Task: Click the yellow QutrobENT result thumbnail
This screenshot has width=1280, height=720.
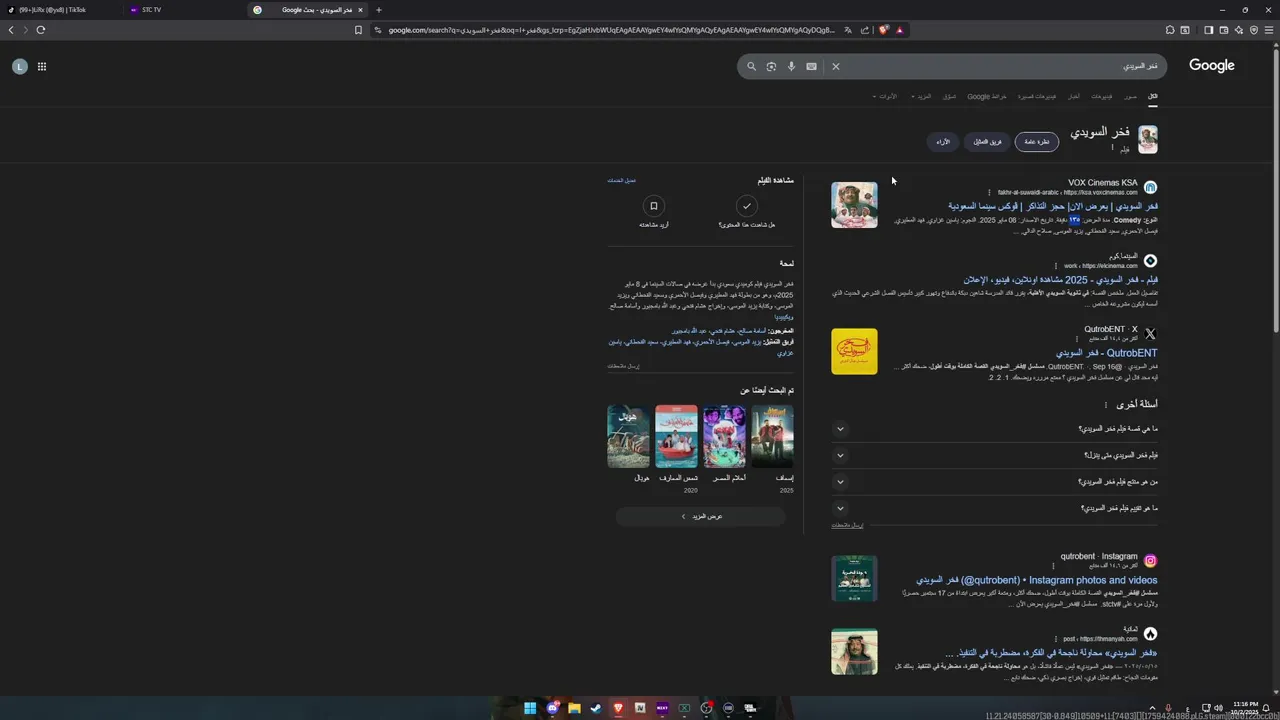Action: 854,352
